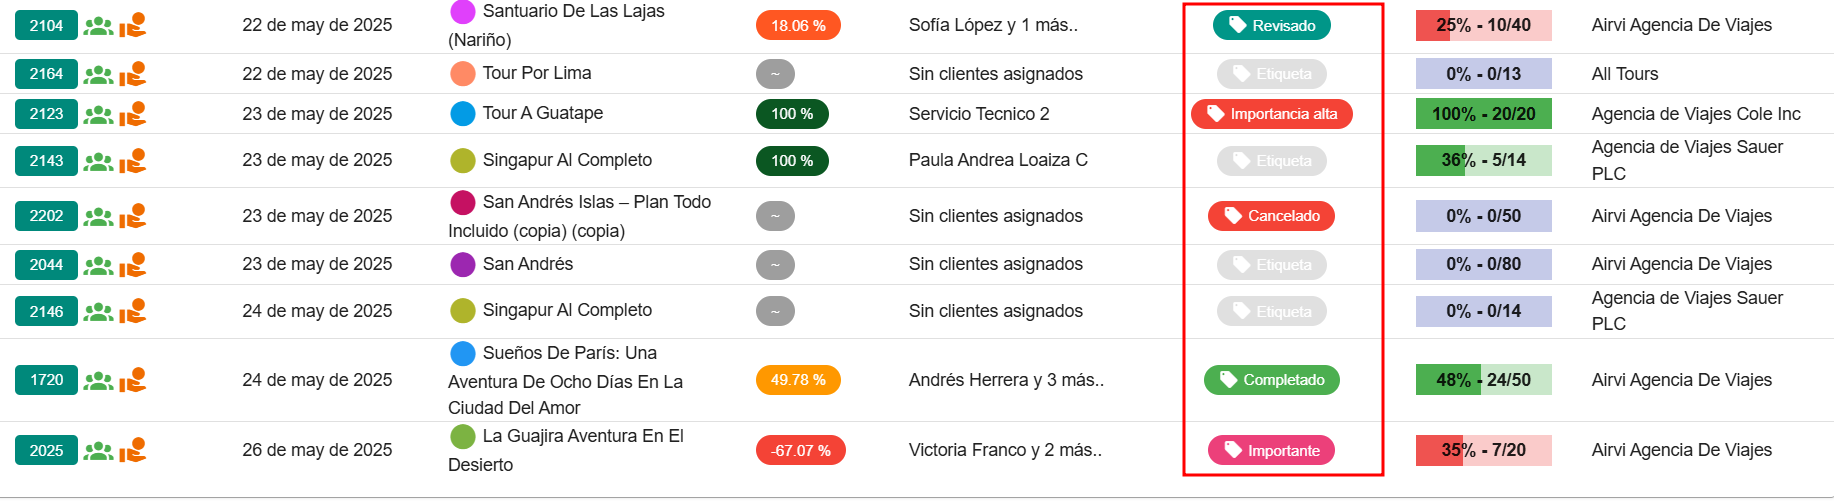1834x501 pixels.
Task: Click the orange hand-holding-user icon for booking 2164
Action: pyautogui.click(x=133, y=74)
